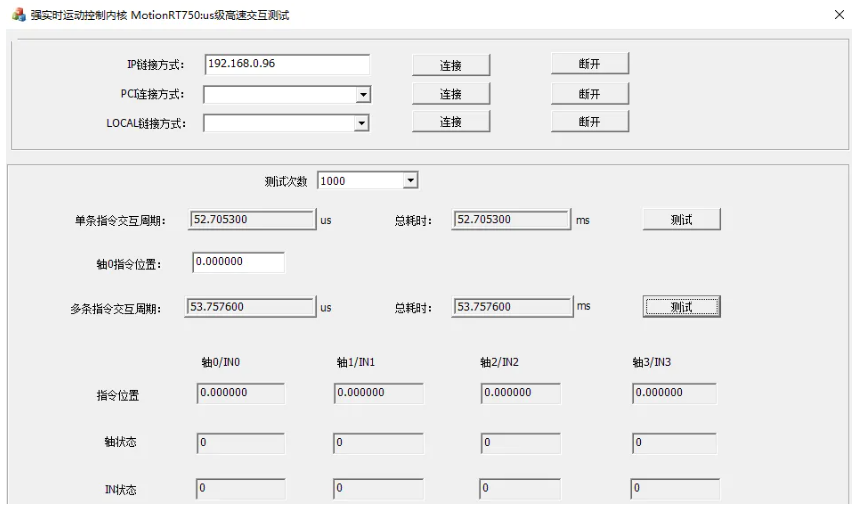Click 轴状态 field under 轴0/IN0
Screen dimensions: 857x509
point(240,443)
